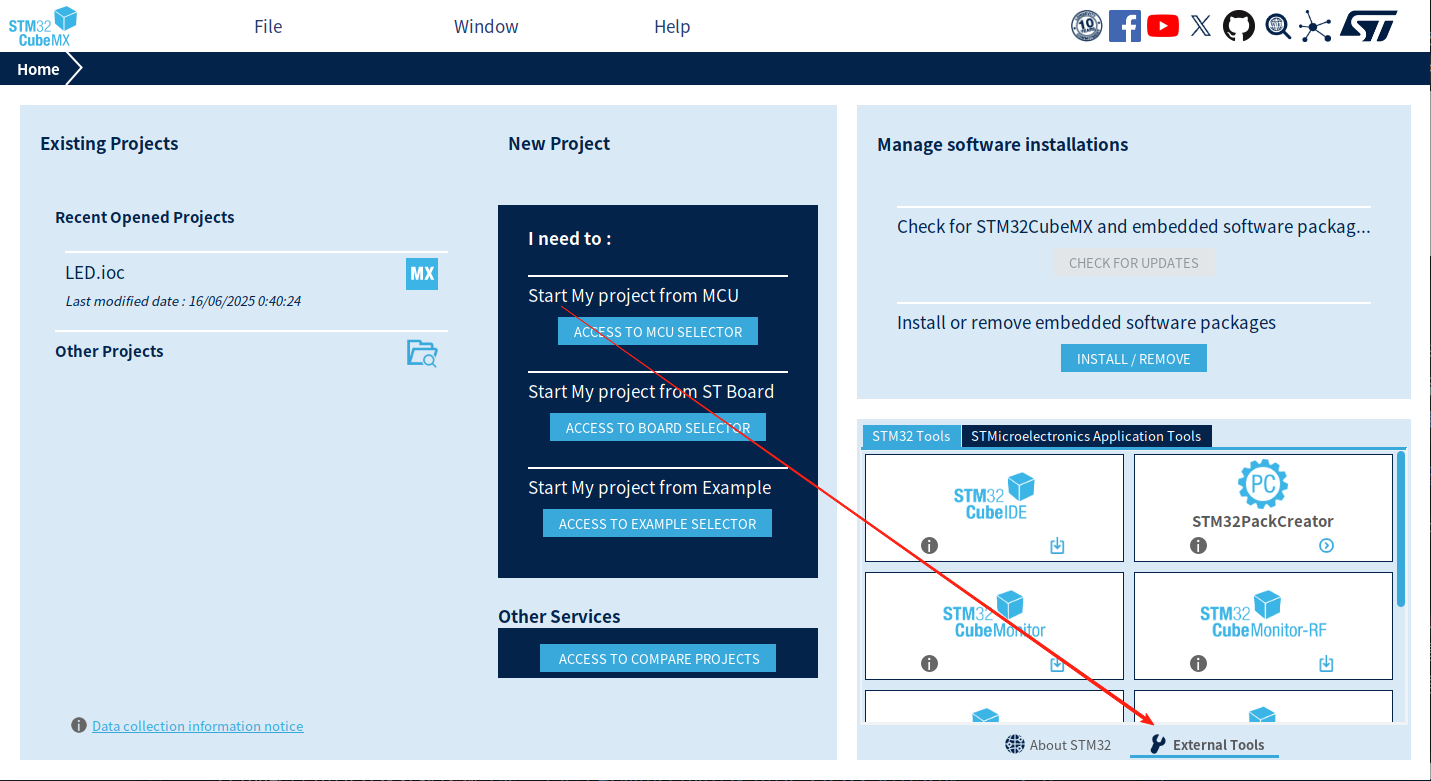Switch to STMicroelectronics Application Tools tab
Viewport: 1431px width, 781px height.
coord(1086,436)
